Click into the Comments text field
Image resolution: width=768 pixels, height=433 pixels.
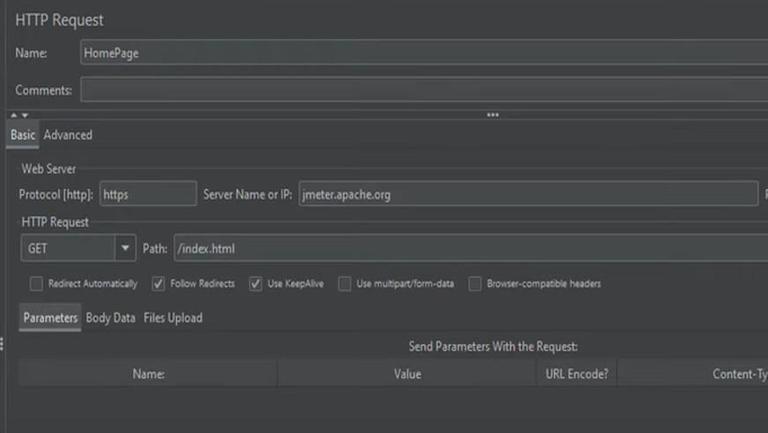(420, 90)
